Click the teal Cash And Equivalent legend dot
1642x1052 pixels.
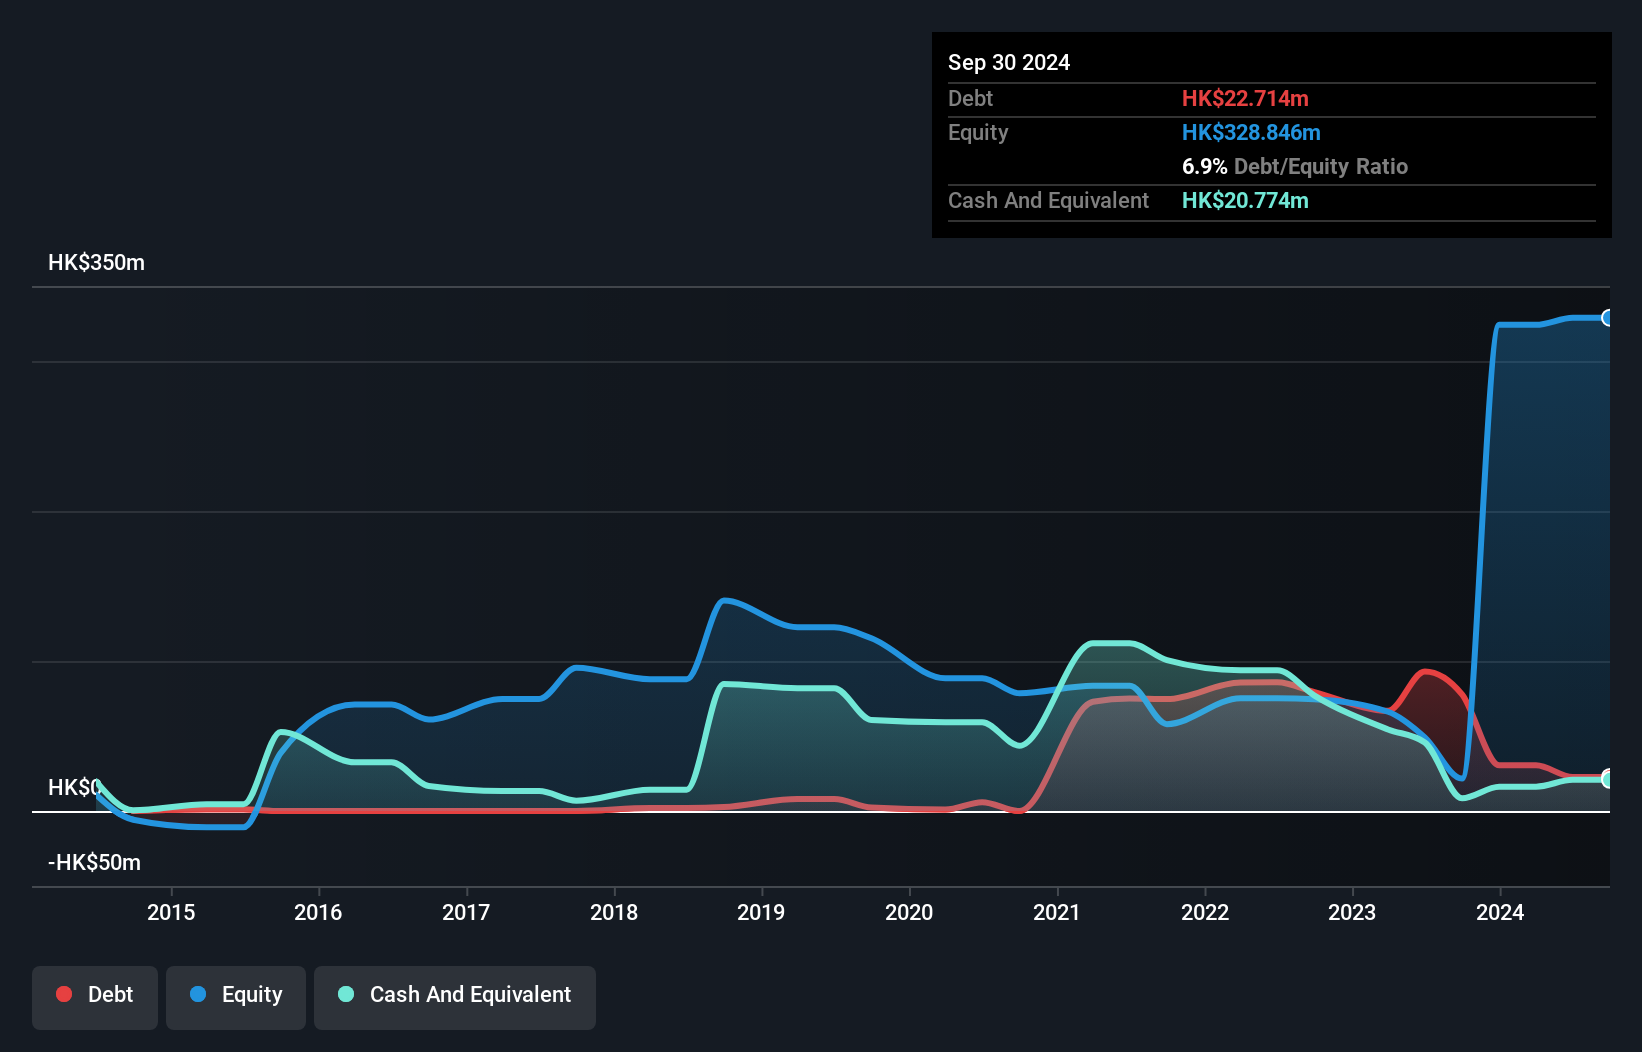click(346, 994)
